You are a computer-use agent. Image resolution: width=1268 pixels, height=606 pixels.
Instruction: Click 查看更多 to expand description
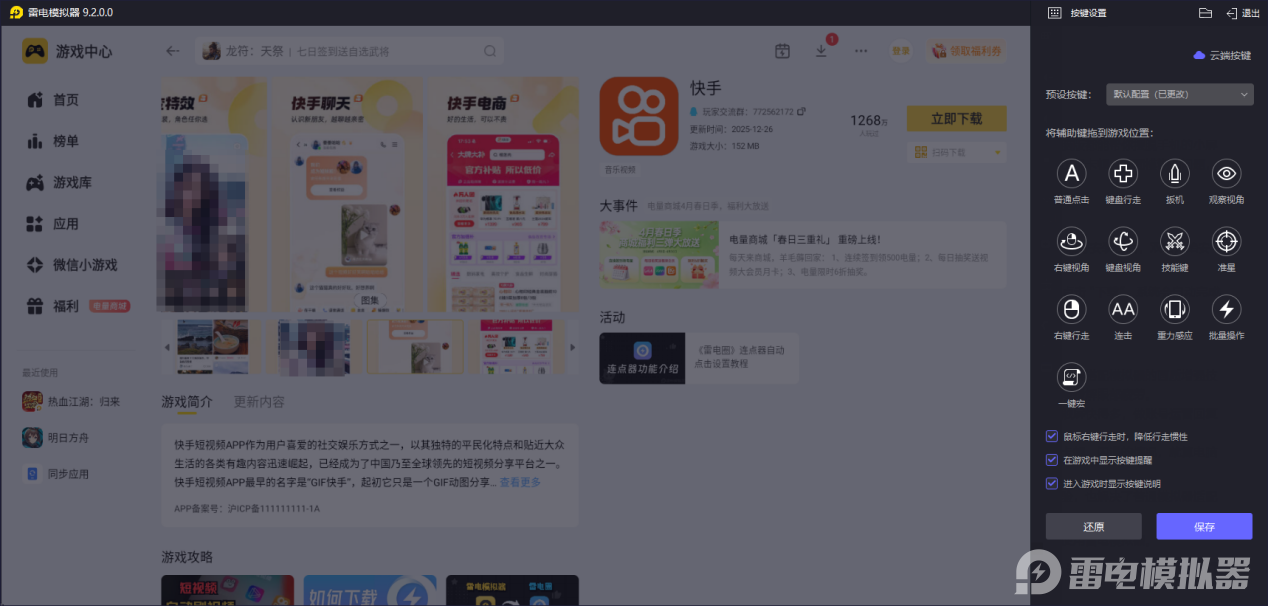point(520,482)
